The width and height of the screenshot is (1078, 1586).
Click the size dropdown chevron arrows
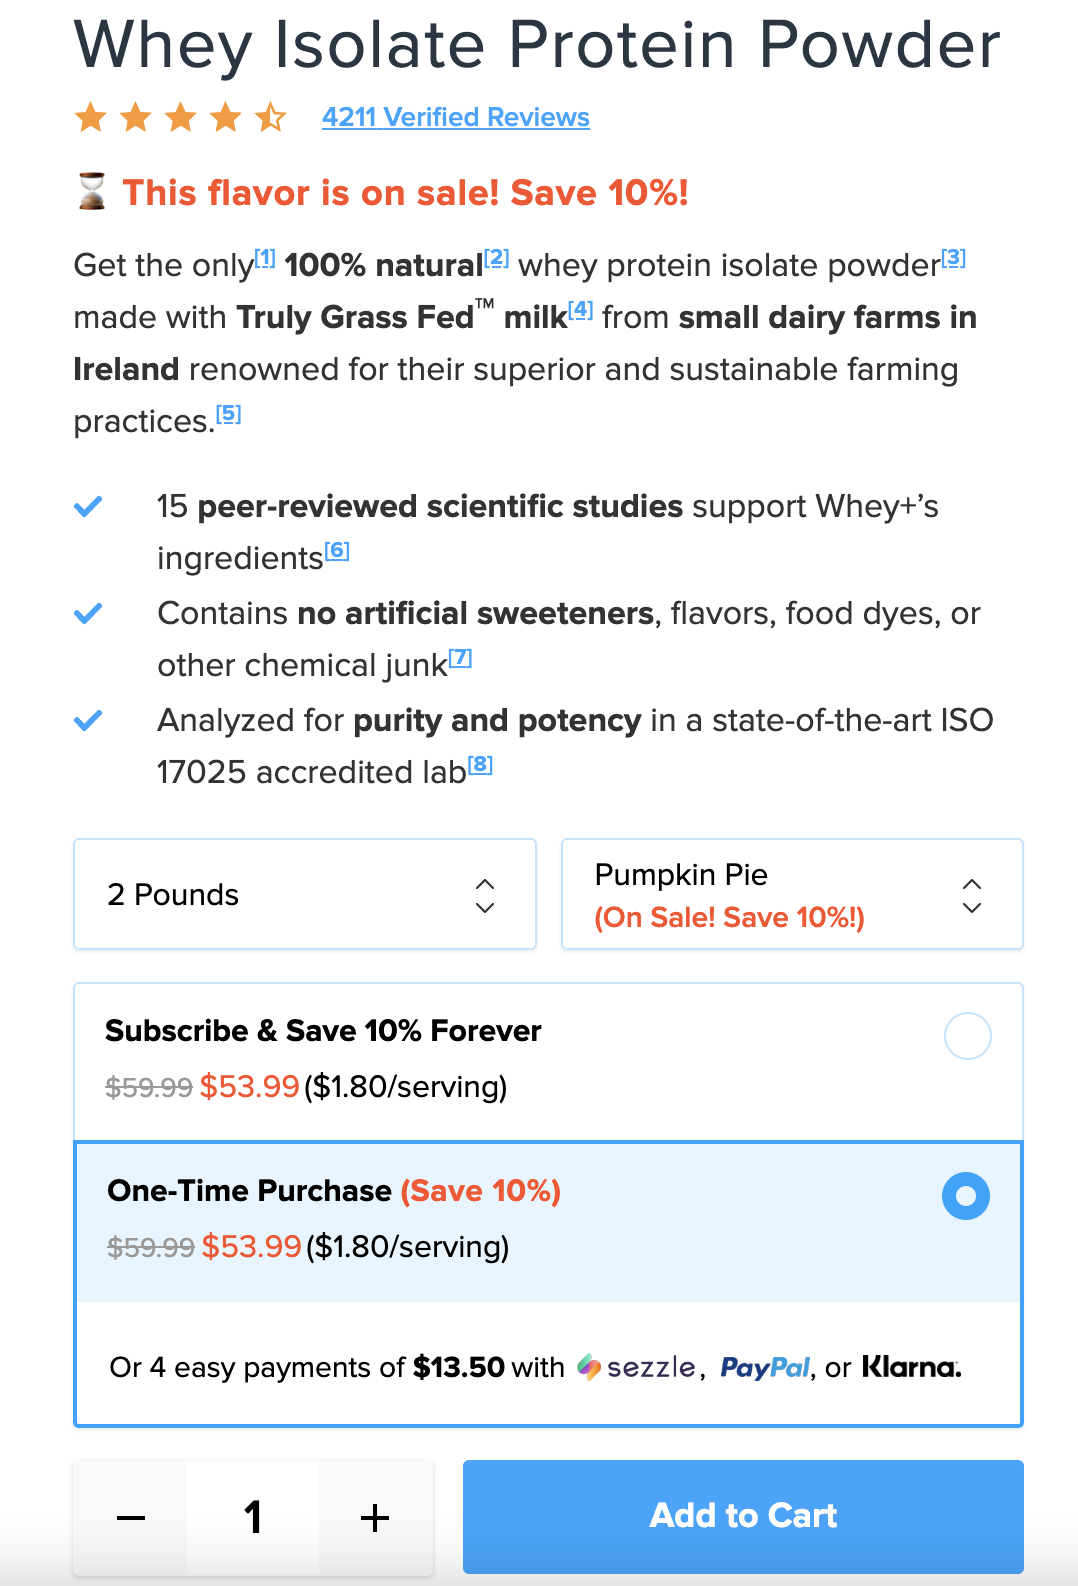[485, 895]
